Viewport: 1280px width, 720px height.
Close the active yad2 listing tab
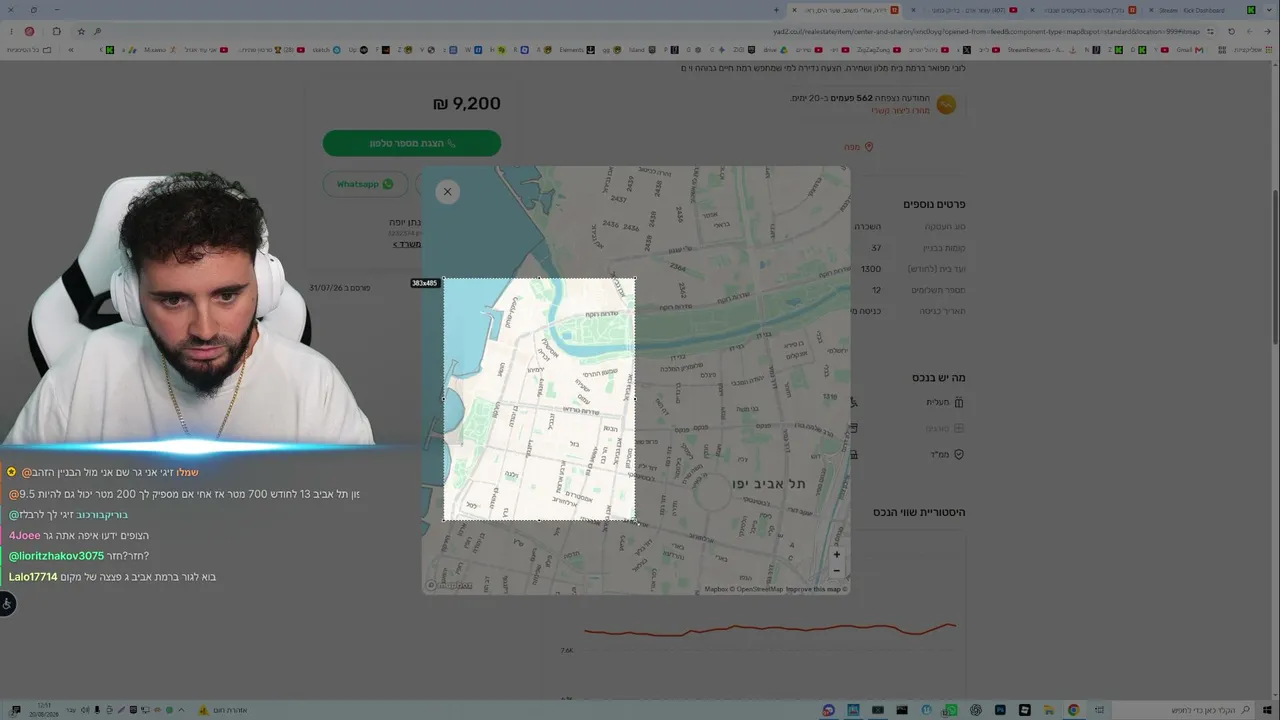point(794,10)
